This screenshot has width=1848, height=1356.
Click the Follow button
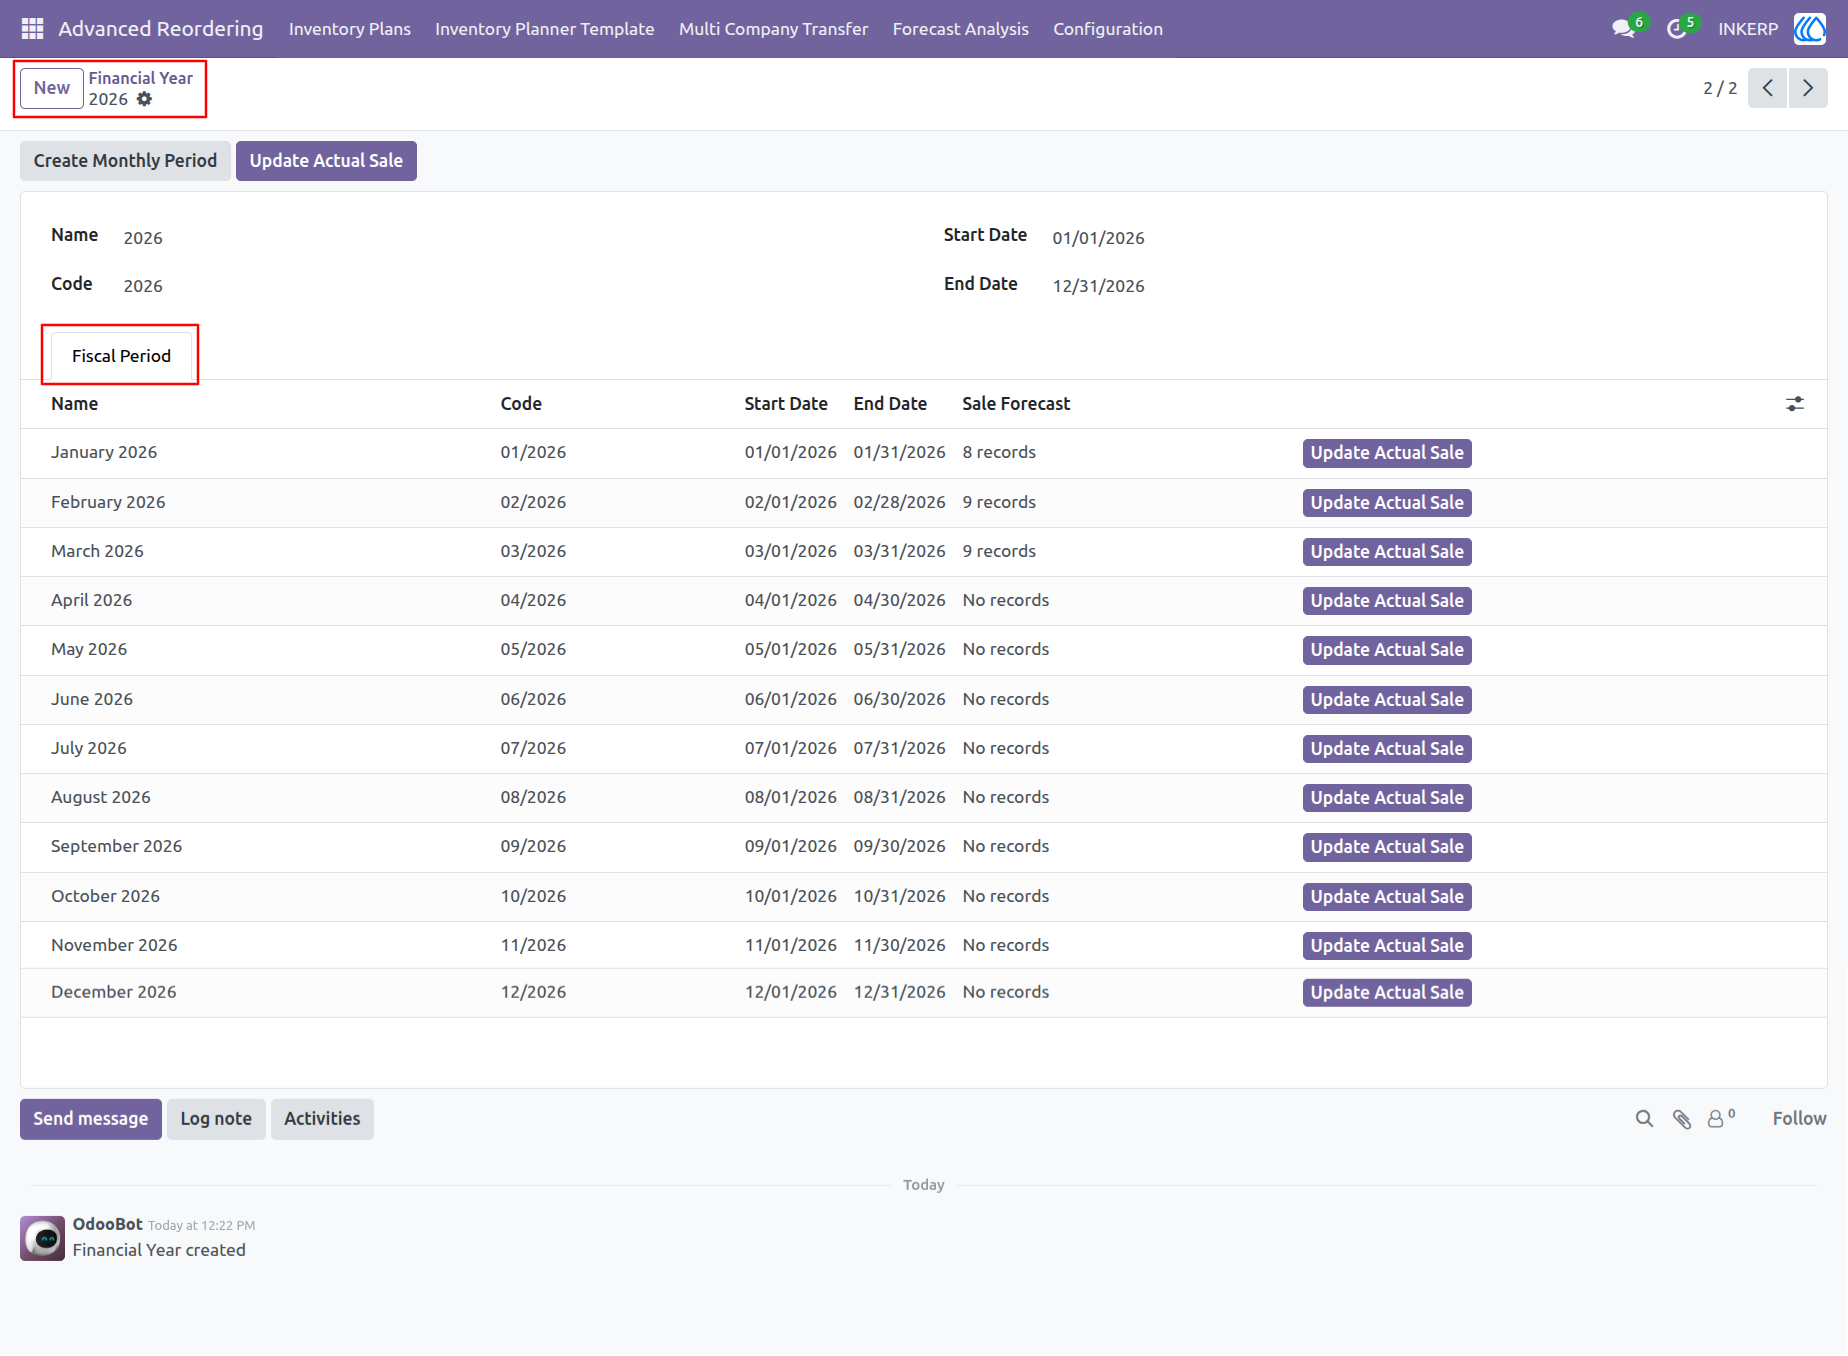pyautogui.click(x=1799, y=1119)
